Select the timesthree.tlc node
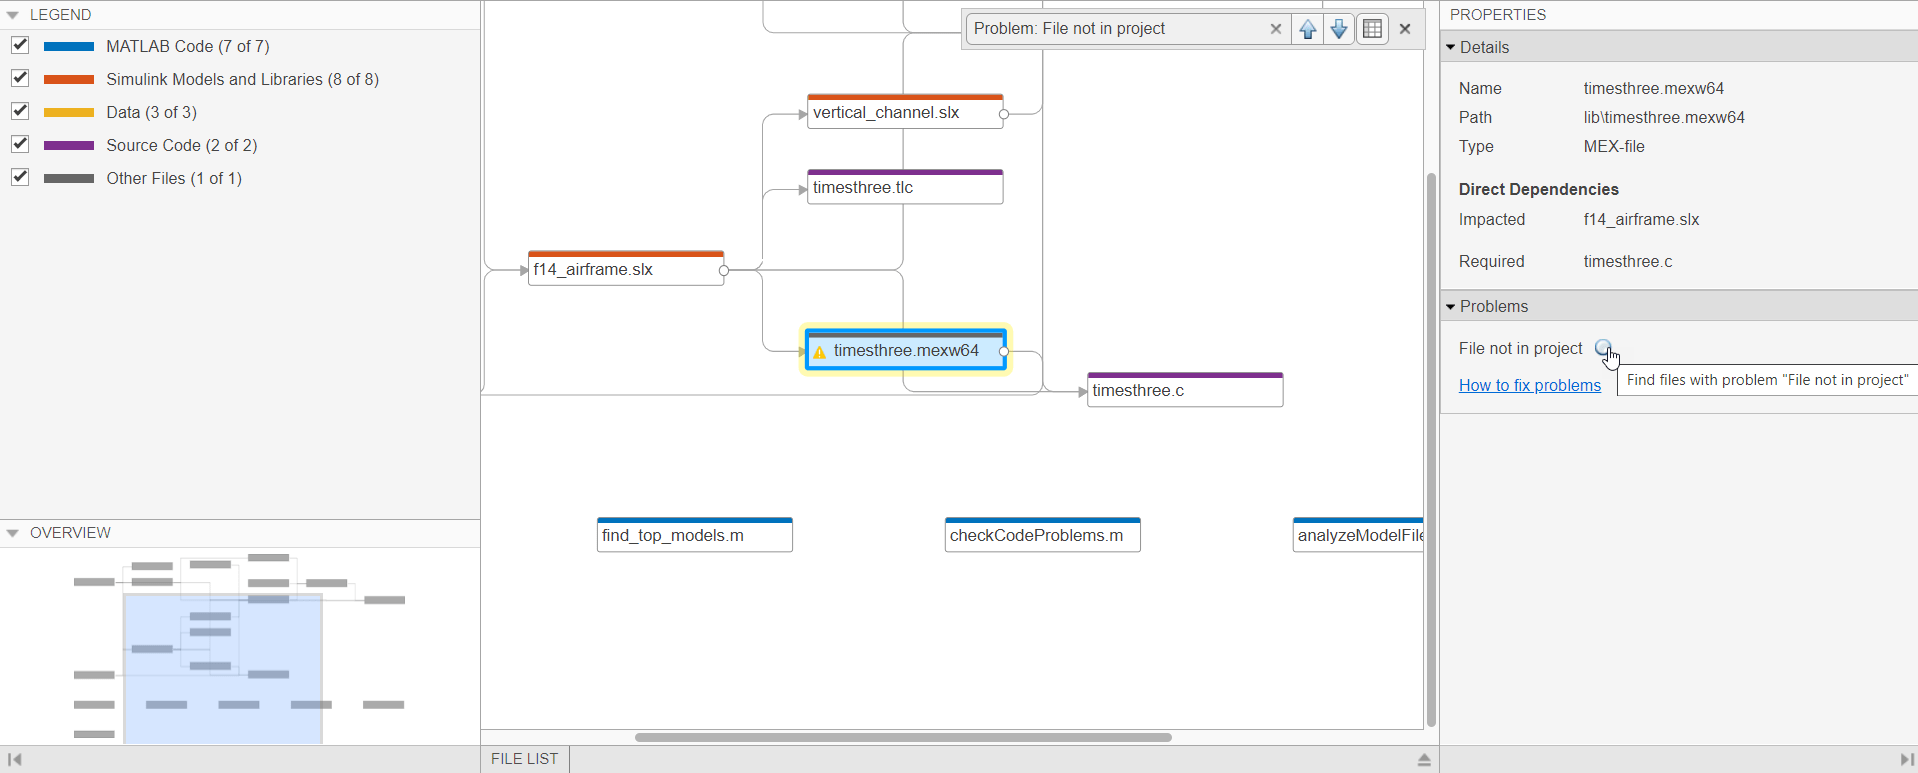Screen dimensions: 1918x773 coord(905,187)
